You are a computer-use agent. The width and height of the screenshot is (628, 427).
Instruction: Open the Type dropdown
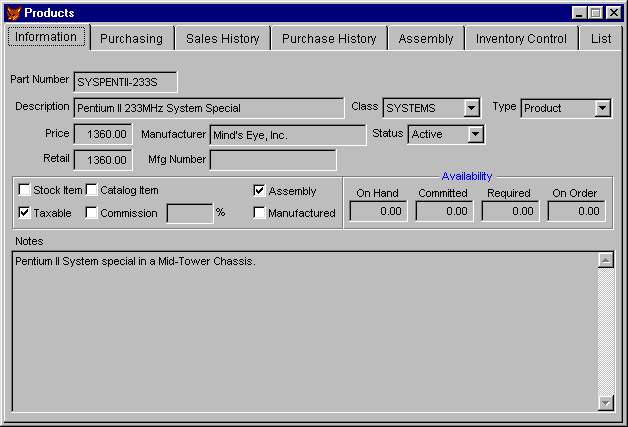pos(602,108)
